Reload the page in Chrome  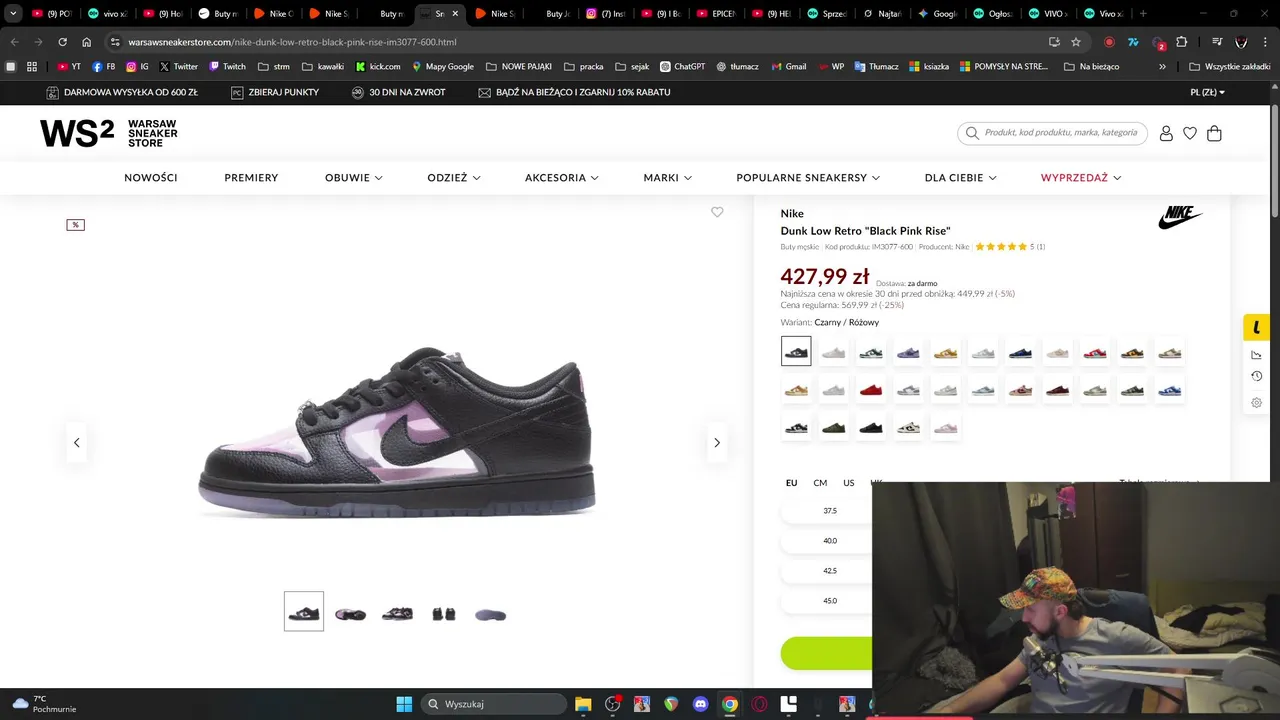pos(62,42)
